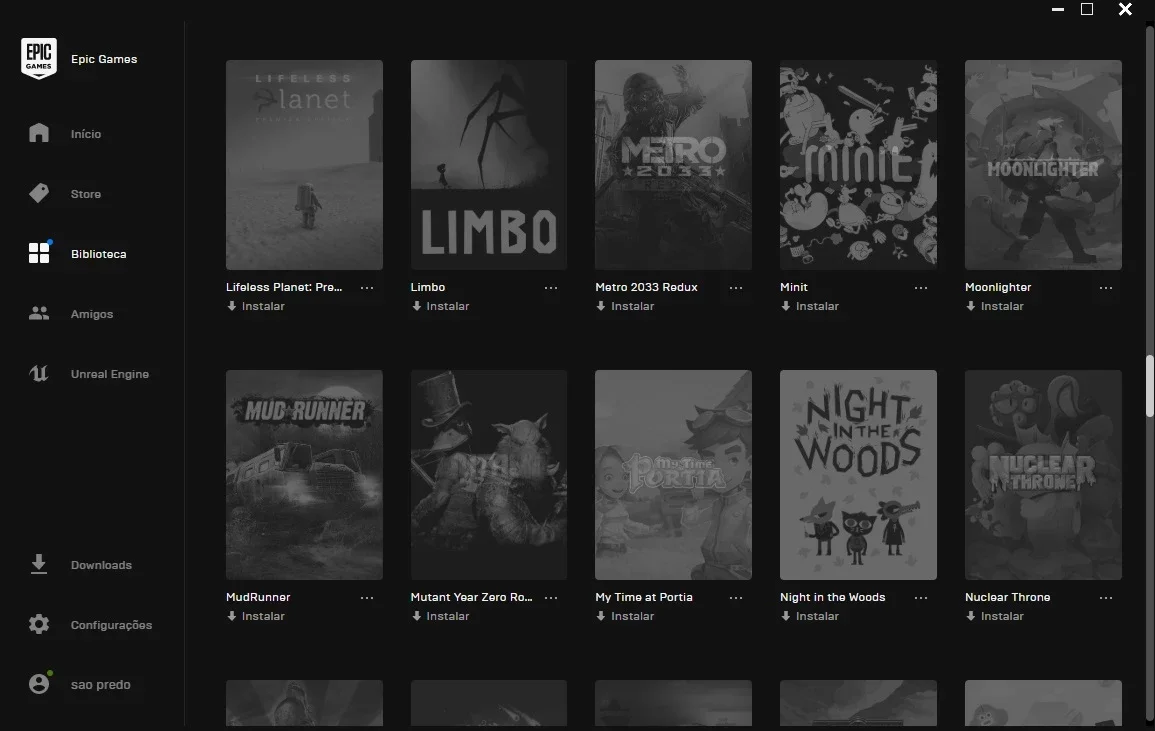This screenshot has height=731, width=1155.
Task: Open three-dot menu for My Time at Portia
Action: click(x=736, y=598)
